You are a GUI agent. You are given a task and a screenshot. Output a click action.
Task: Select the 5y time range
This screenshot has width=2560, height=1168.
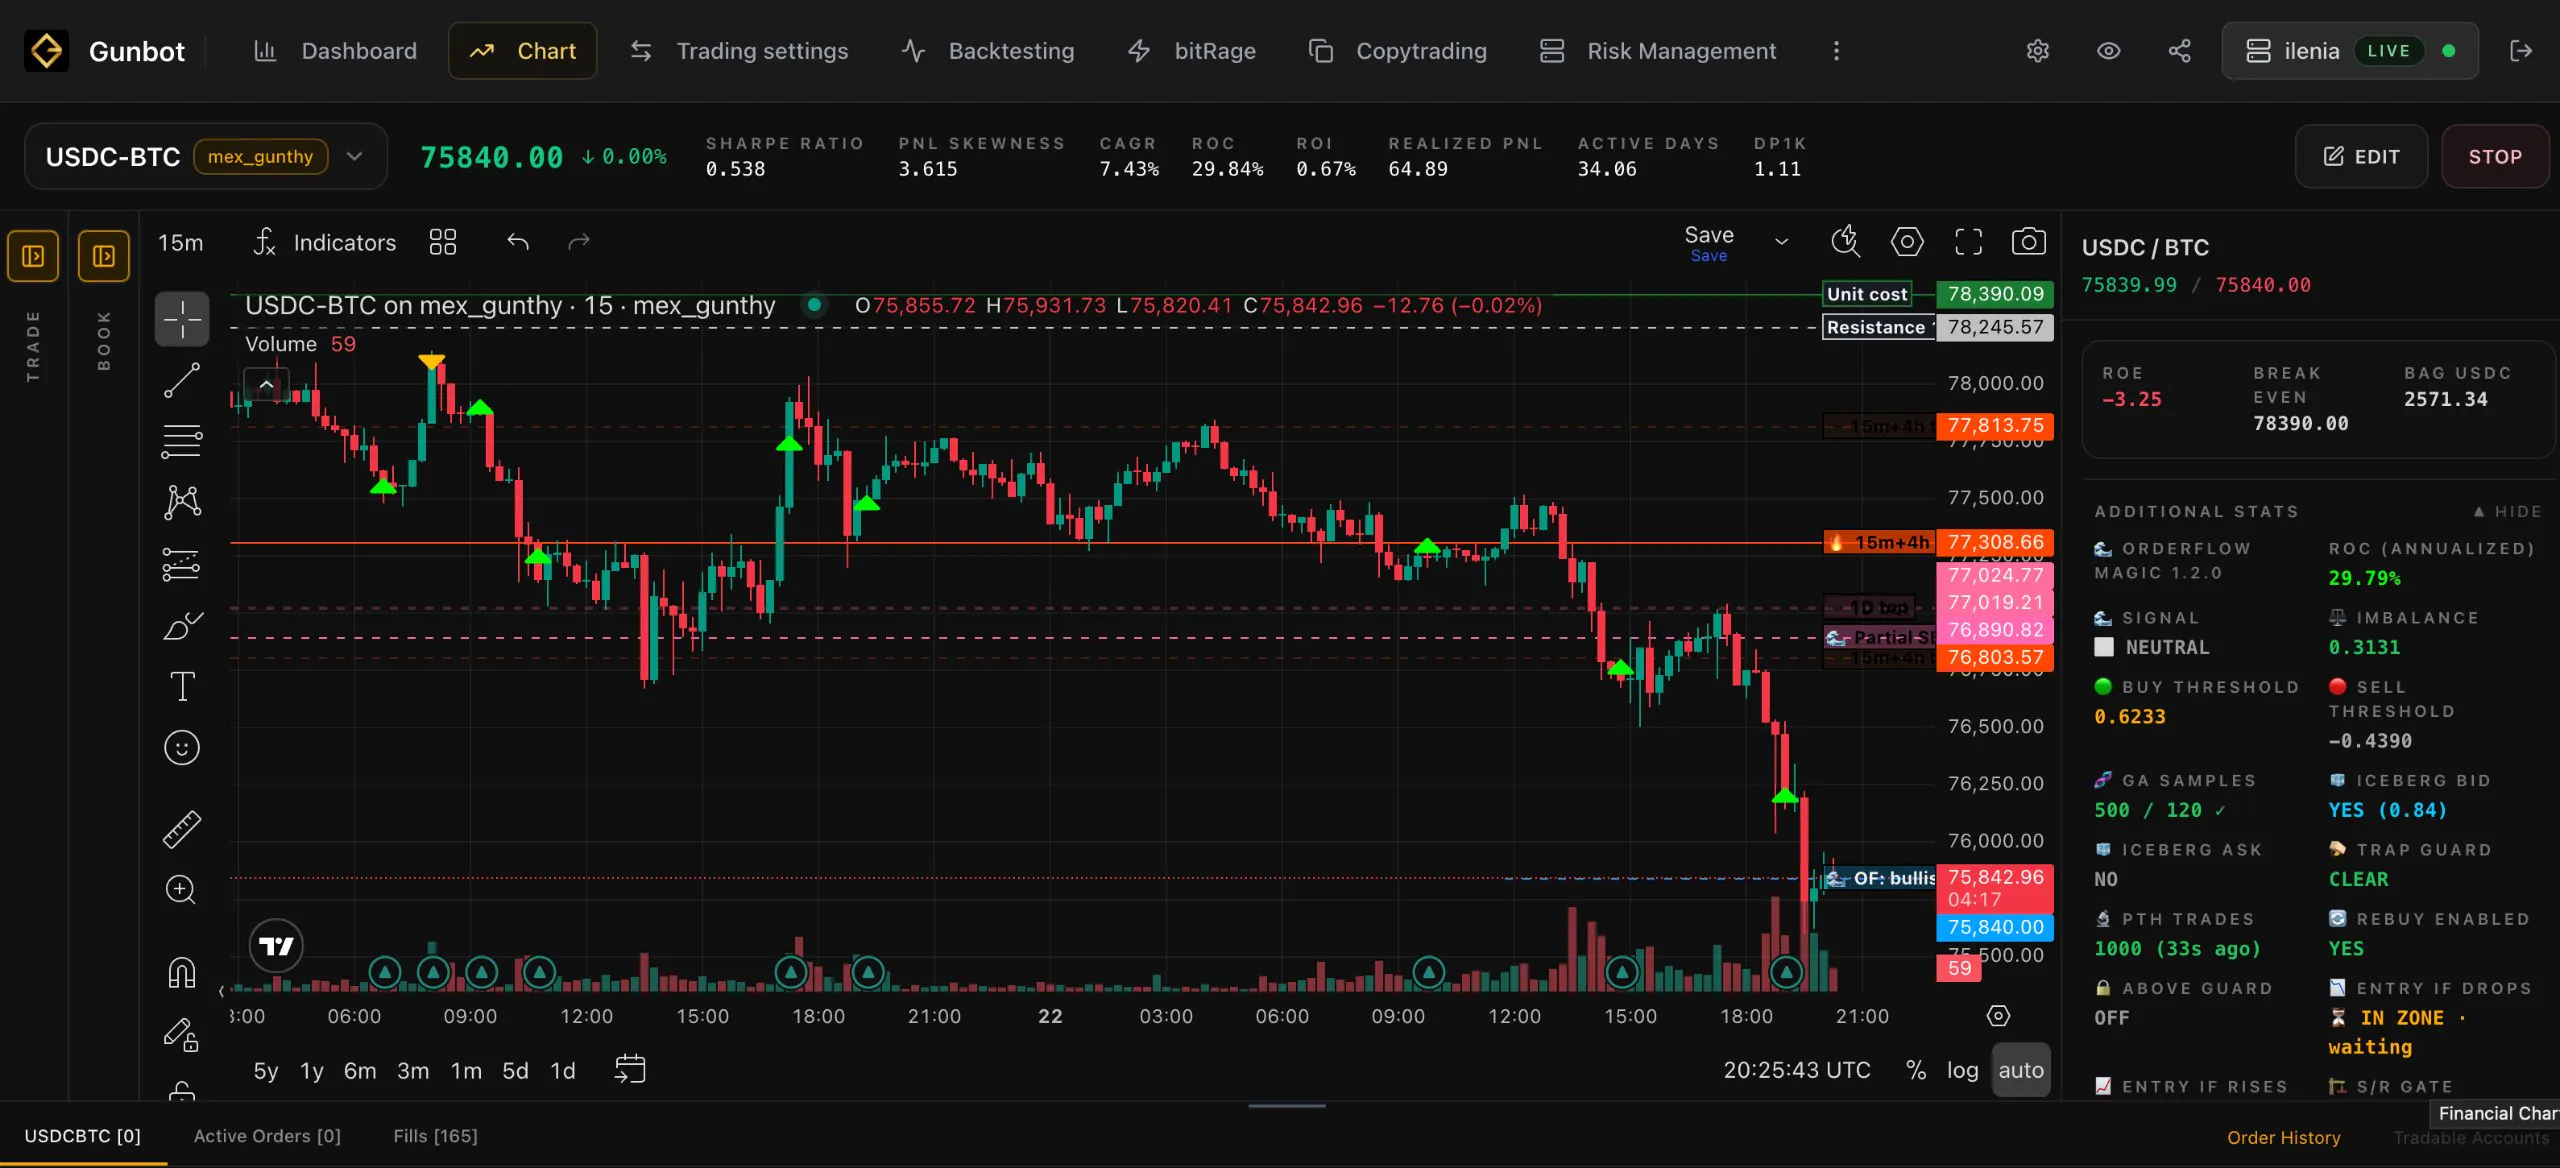coord(266,1071)
